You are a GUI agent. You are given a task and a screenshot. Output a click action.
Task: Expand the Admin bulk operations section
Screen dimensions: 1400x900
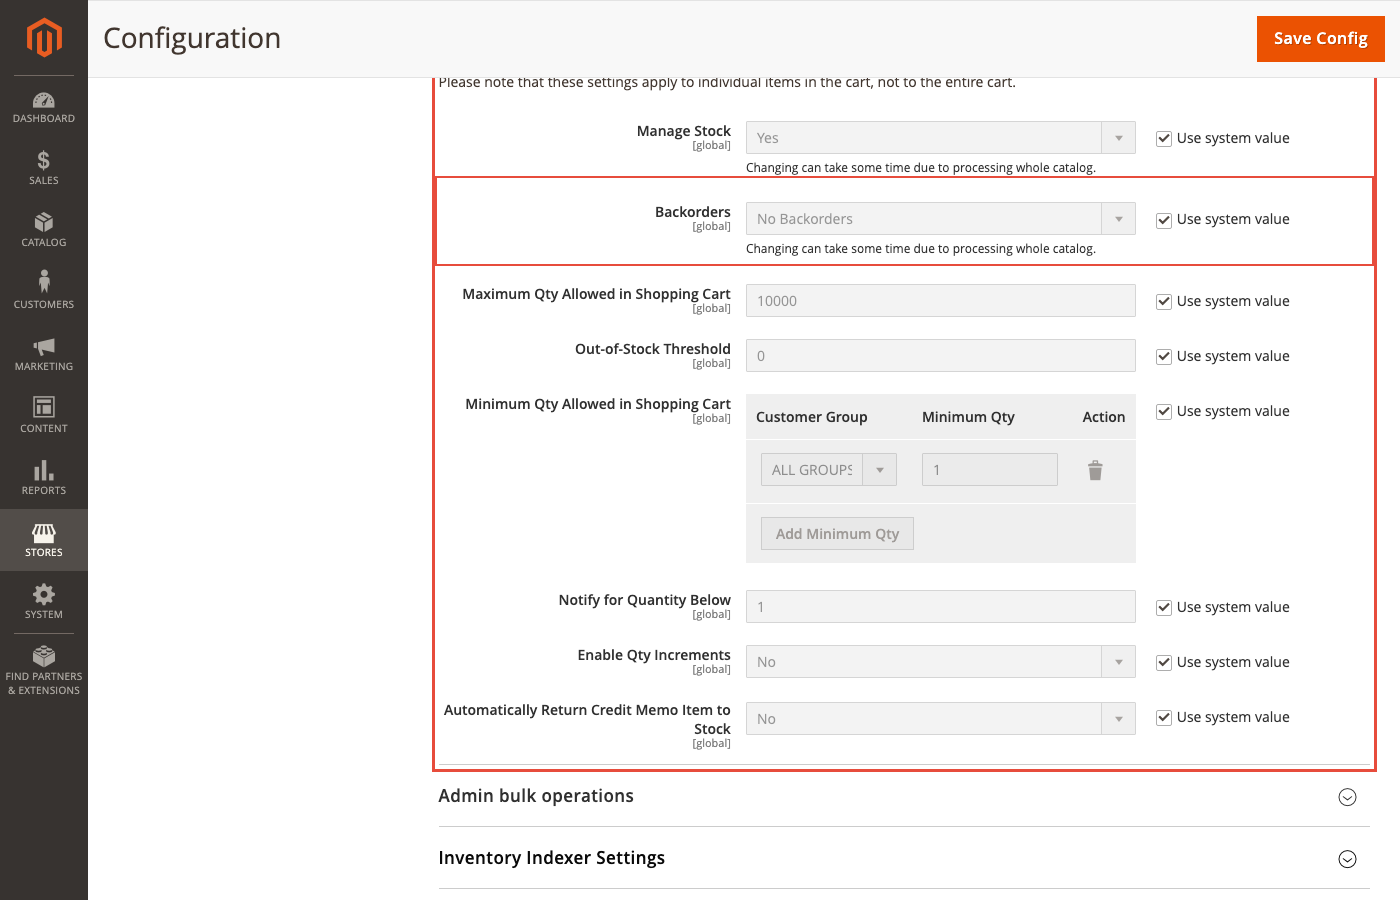click(x=1347, y=797)
